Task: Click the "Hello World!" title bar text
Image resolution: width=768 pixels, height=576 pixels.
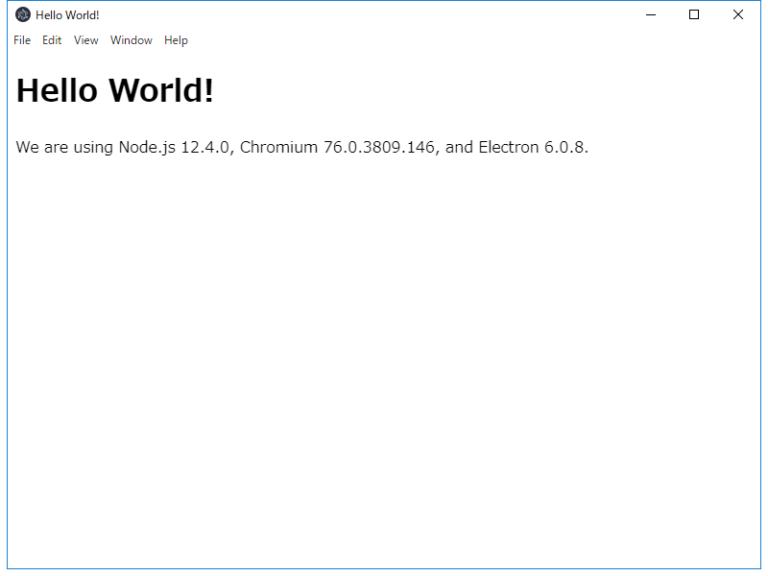Action: coord(67,15)
